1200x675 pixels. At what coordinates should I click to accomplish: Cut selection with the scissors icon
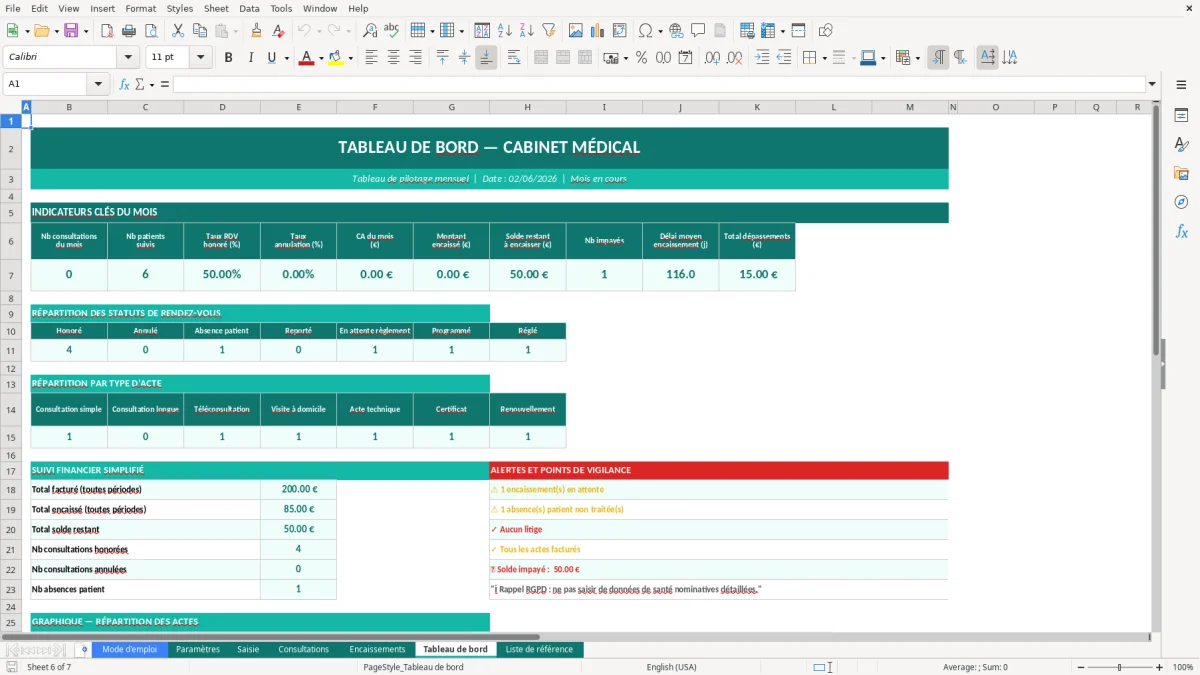[x=177, y=31]
